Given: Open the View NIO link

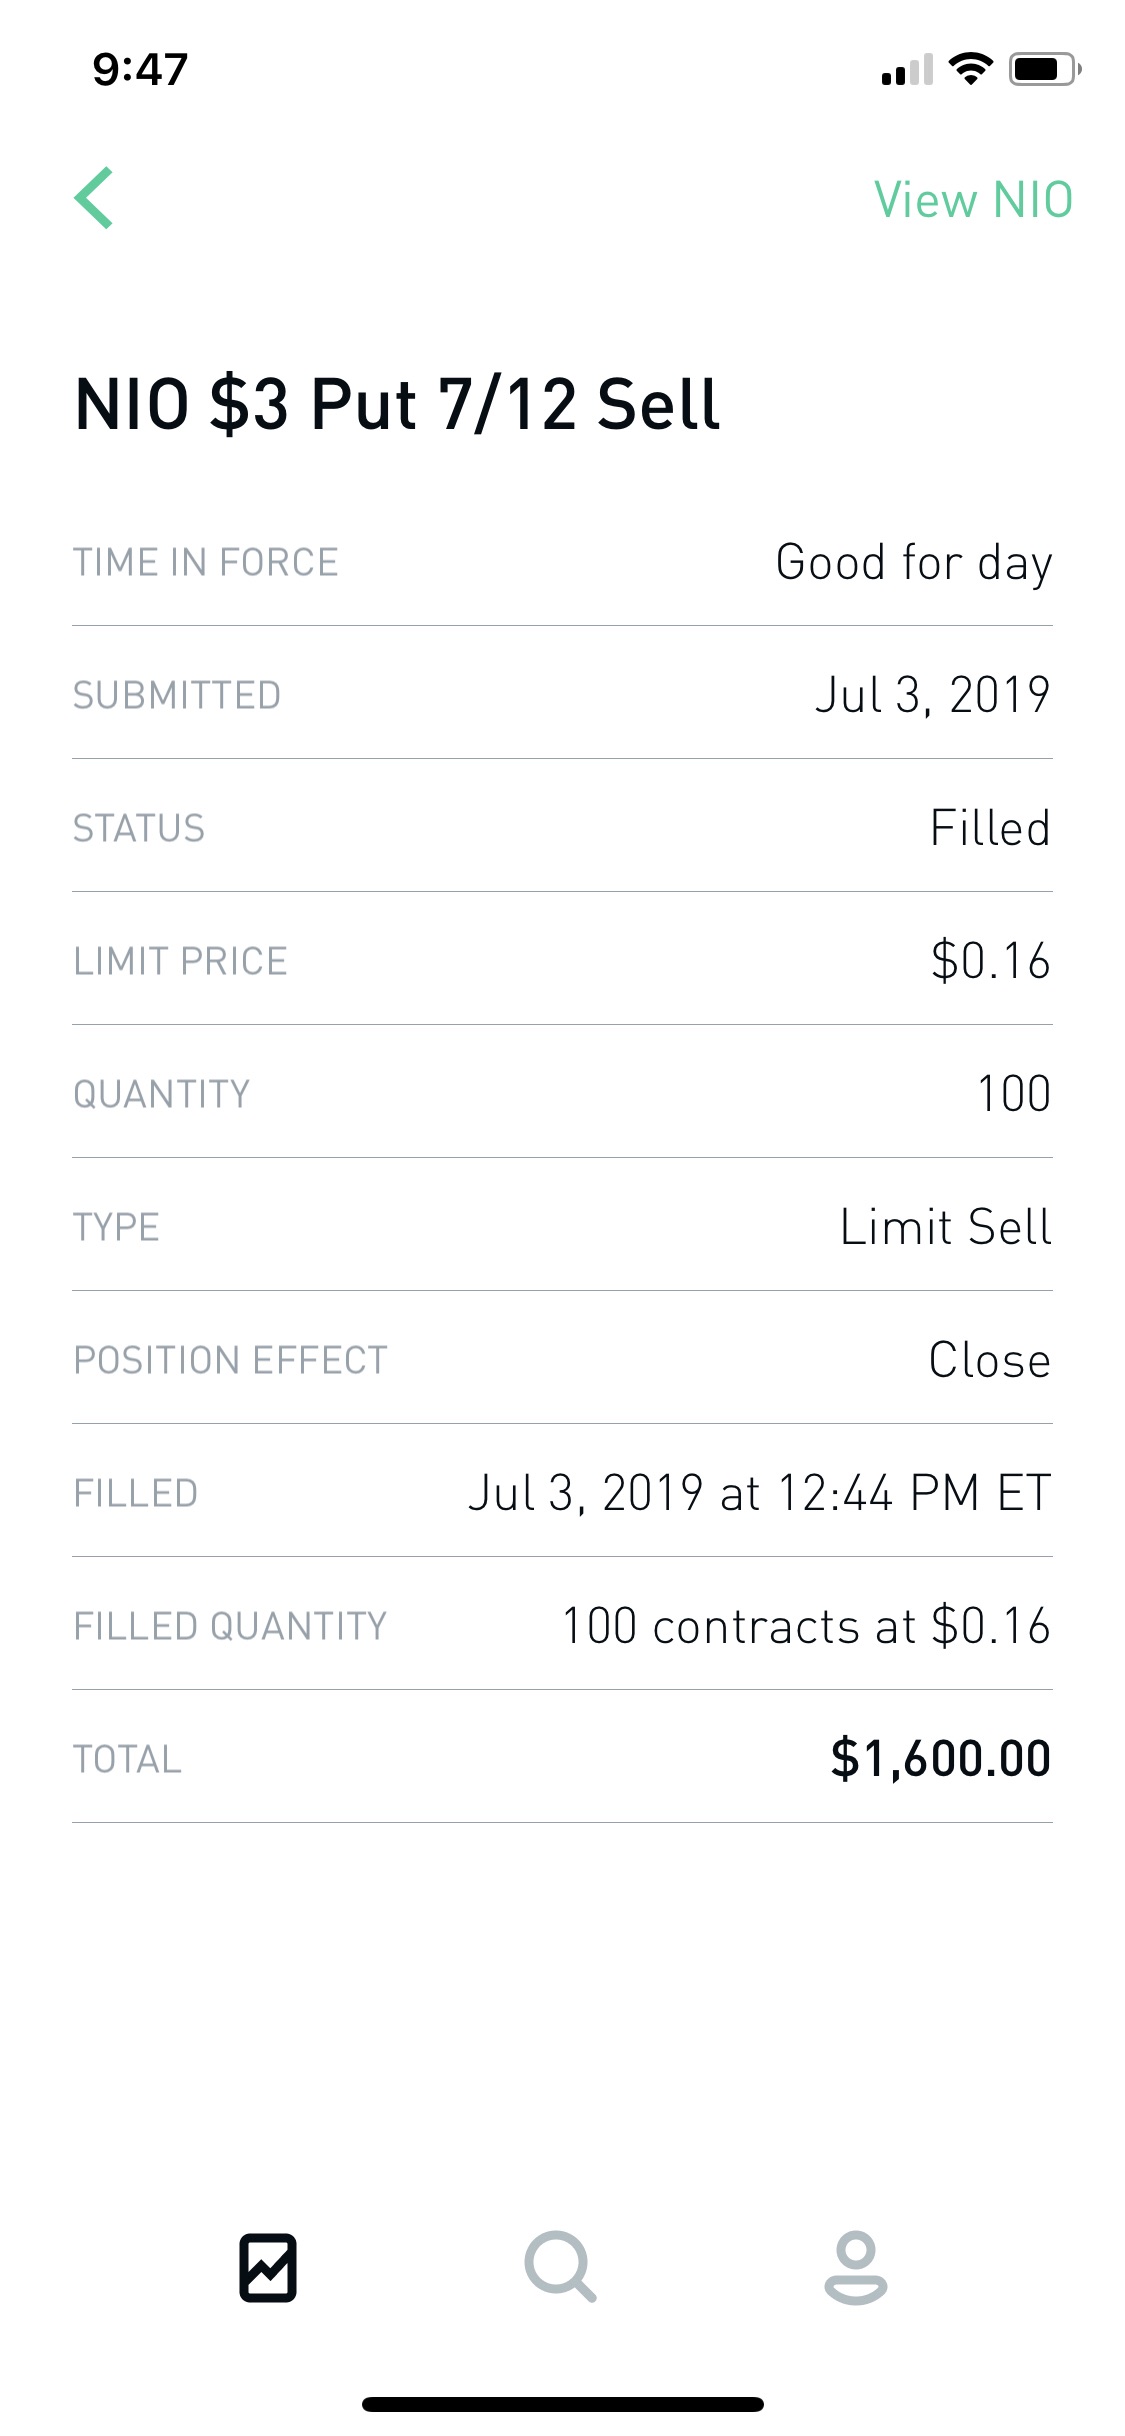Looking at the screenshot, I should (973, 200).
